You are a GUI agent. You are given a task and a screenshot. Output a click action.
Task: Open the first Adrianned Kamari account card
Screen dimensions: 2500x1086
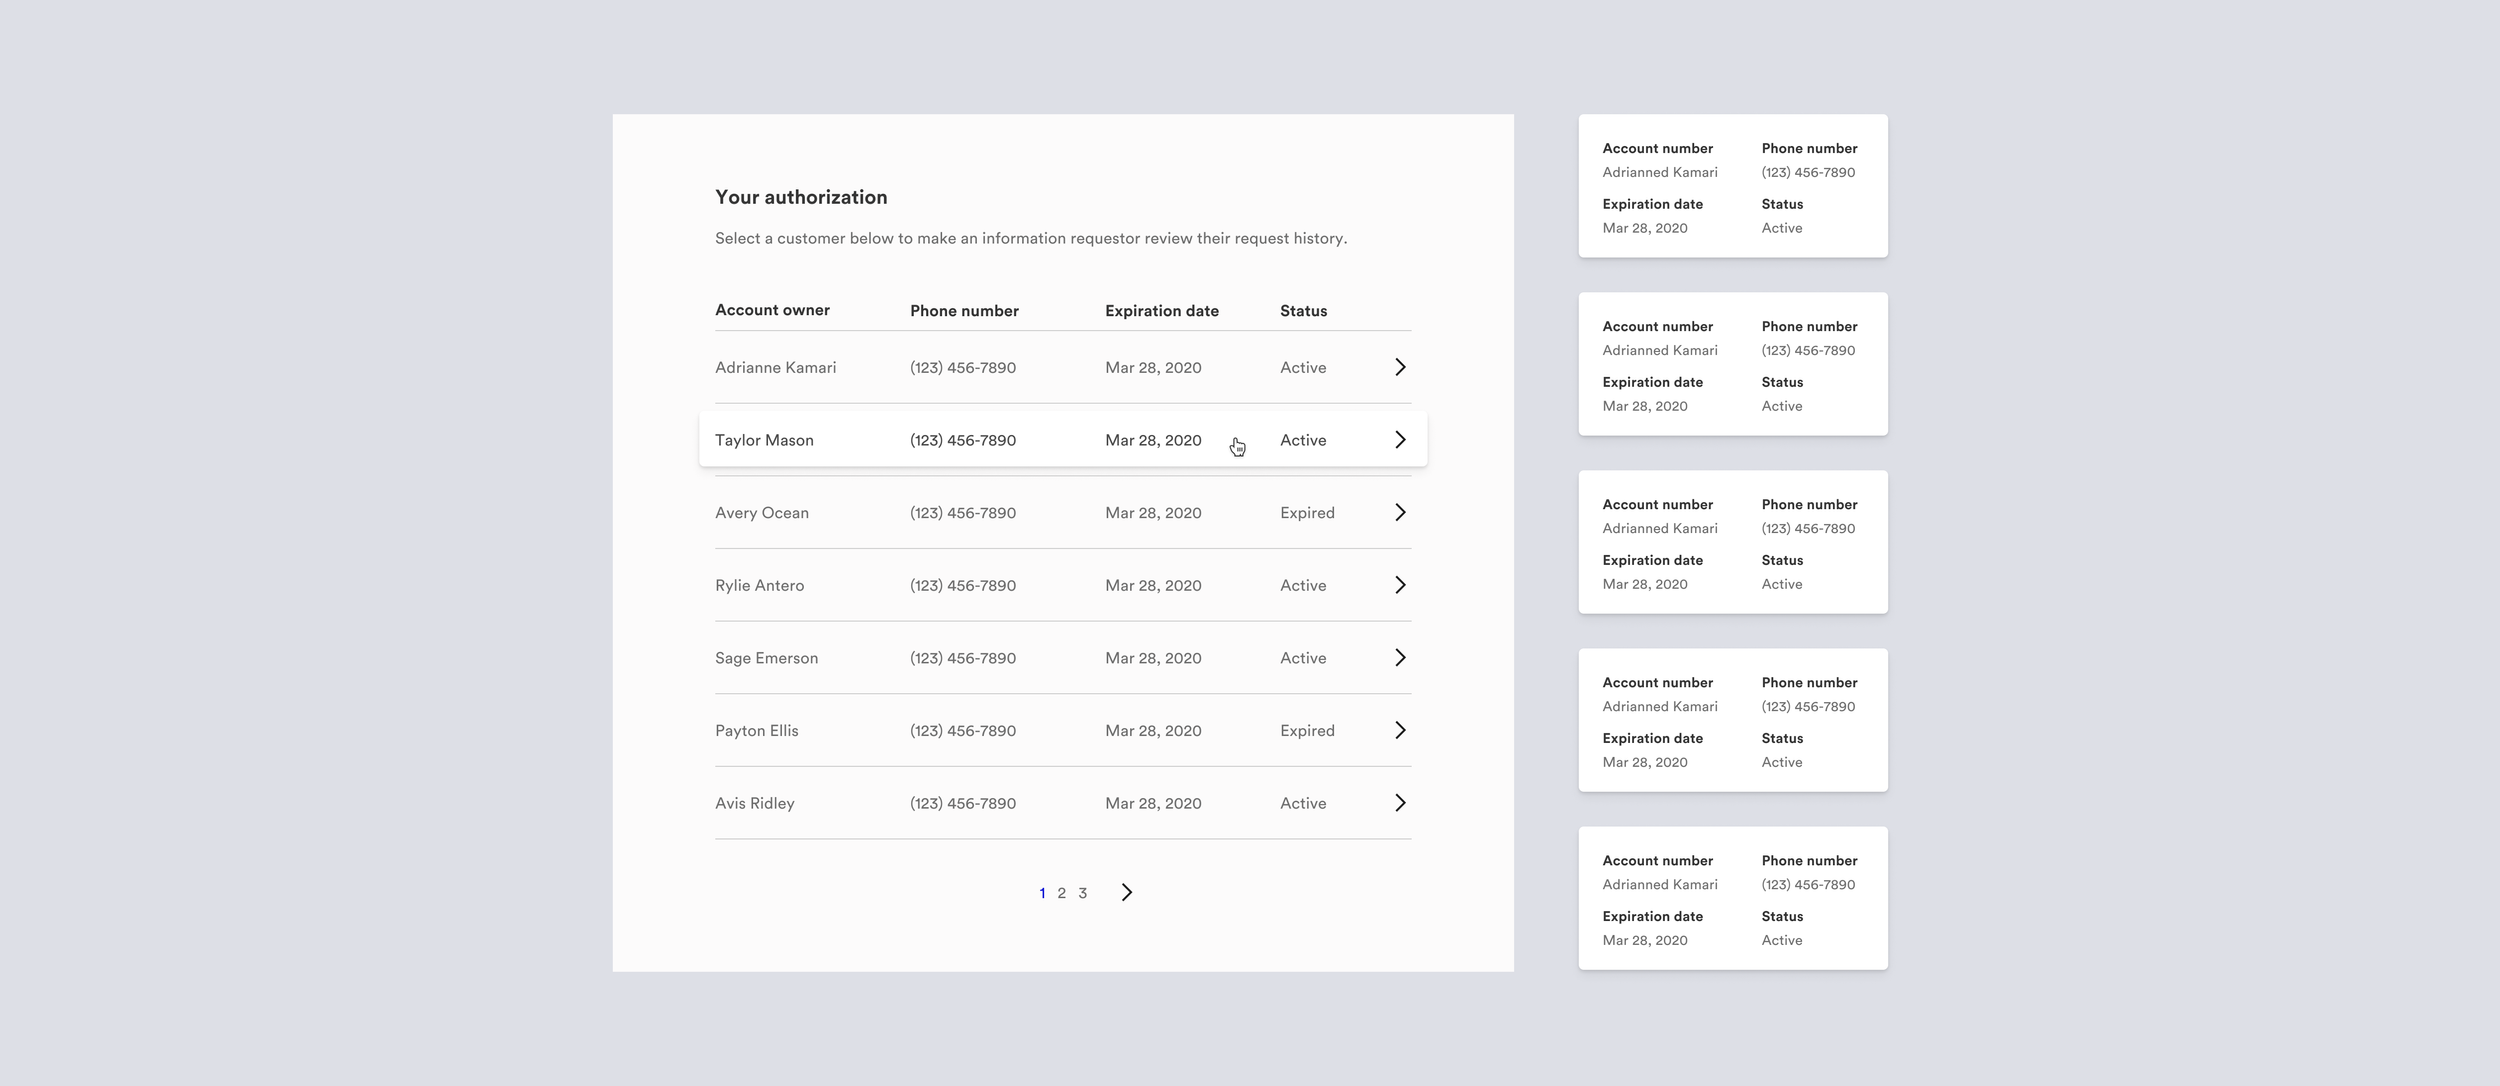coord(1732,186)
